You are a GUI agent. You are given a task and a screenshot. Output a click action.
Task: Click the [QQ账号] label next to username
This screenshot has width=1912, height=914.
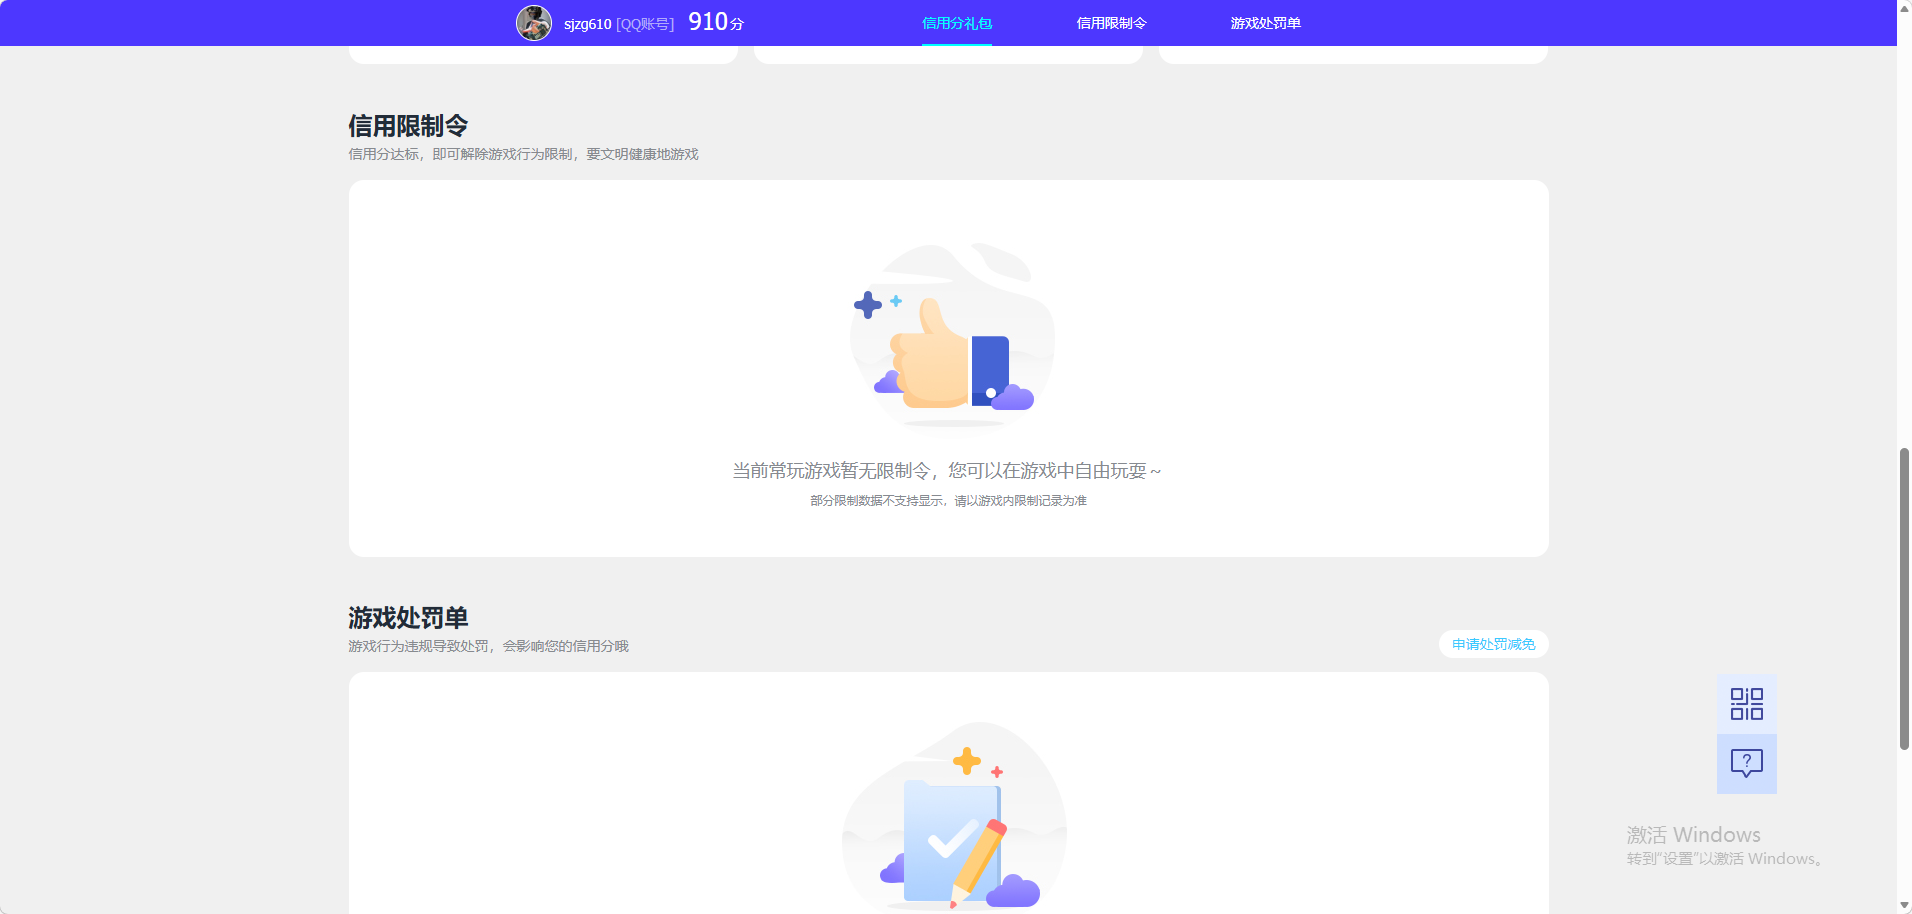click(x=642, y=24)
